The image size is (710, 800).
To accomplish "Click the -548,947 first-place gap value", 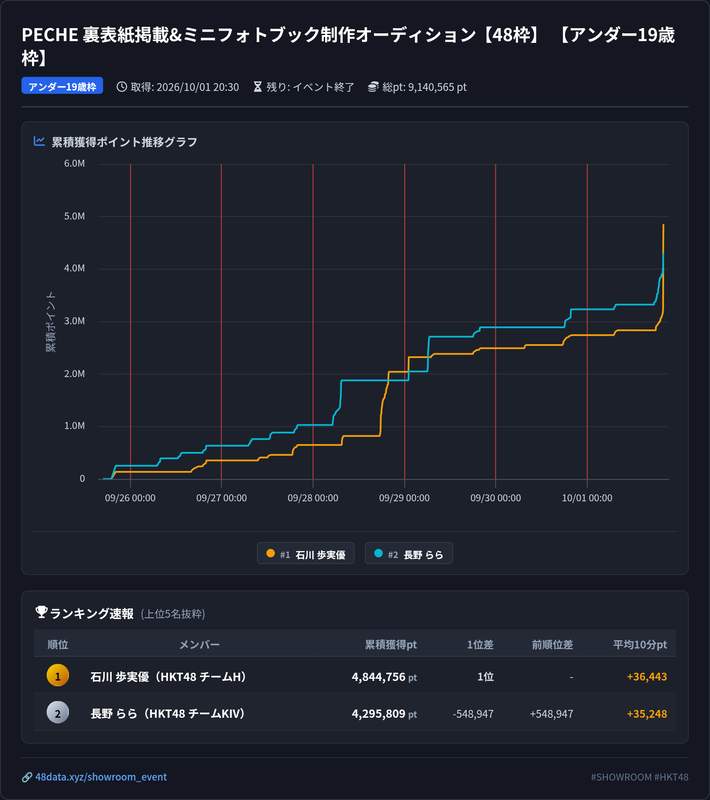I will coord(473,714).
